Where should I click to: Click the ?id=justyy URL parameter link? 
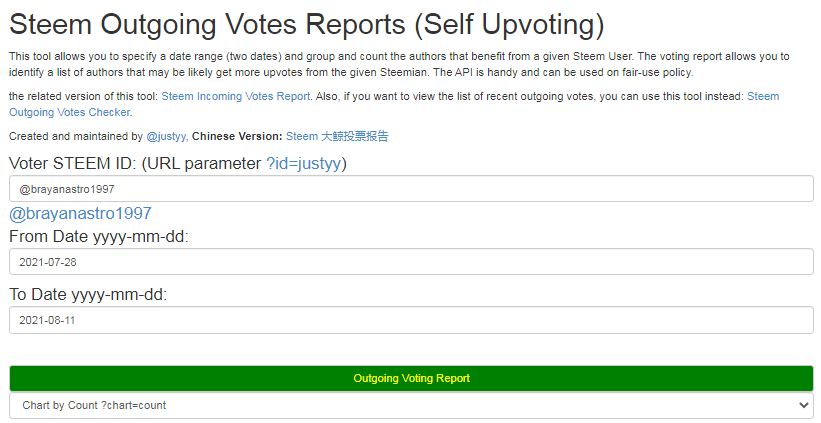(x=304, y=163)
